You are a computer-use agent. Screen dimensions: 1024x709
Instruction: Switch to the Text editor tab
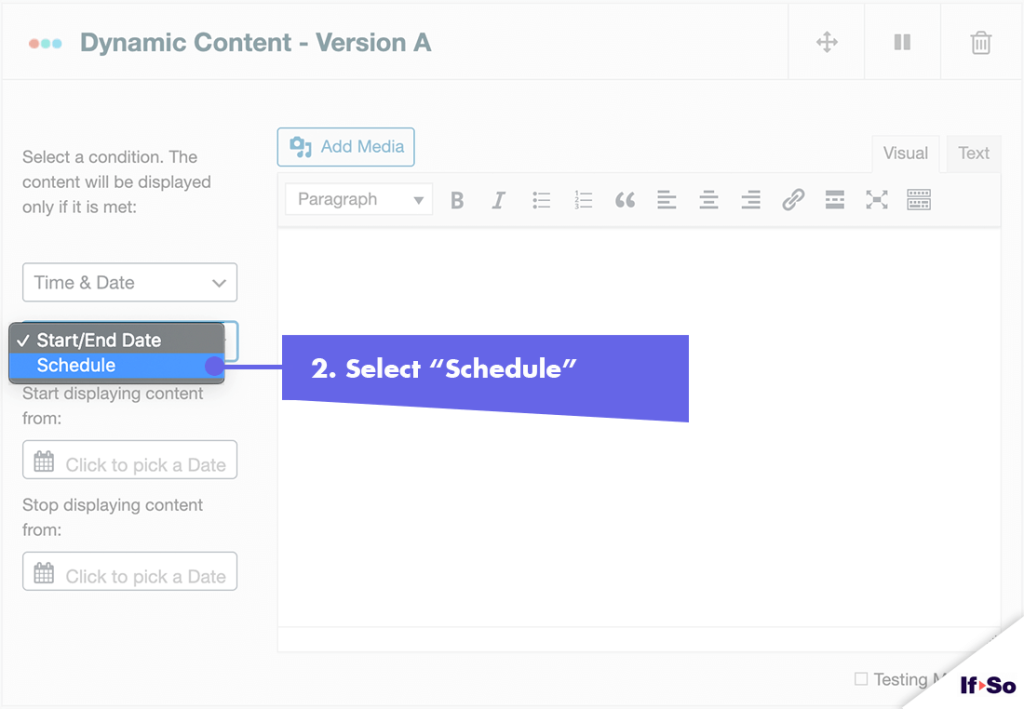973,153
